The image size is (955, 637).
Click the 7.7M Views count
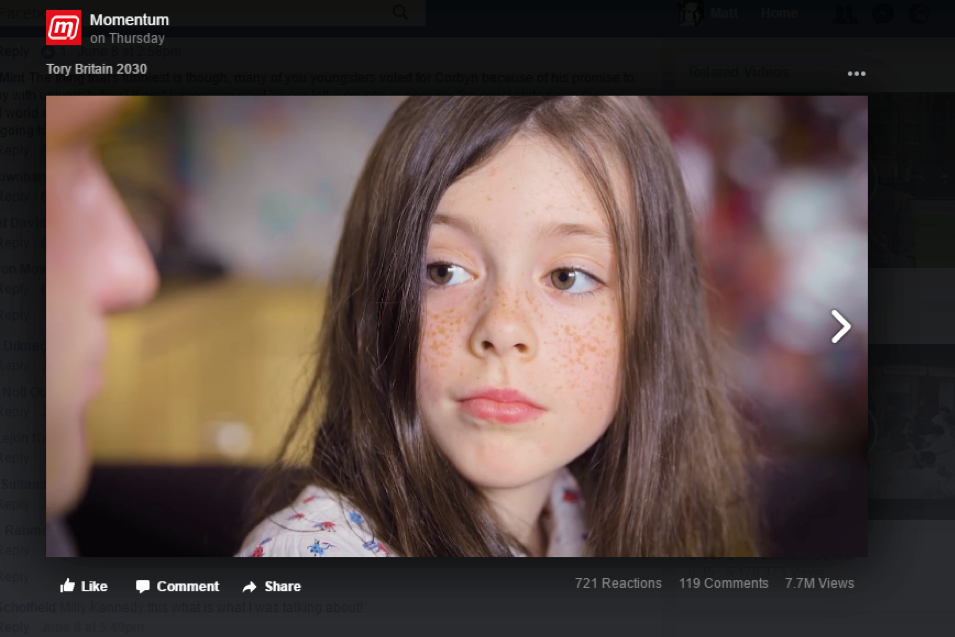[819, 583]
